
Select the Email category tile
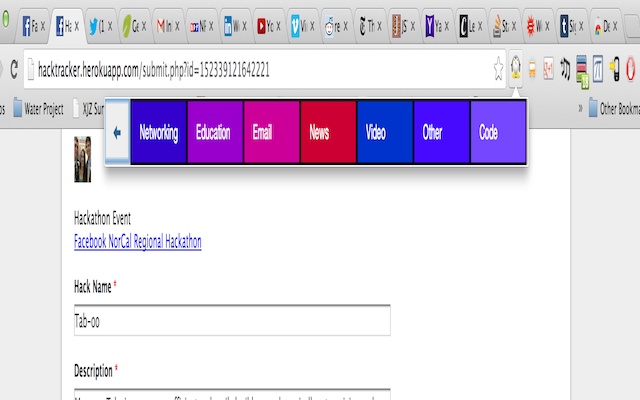pos(272,132)
